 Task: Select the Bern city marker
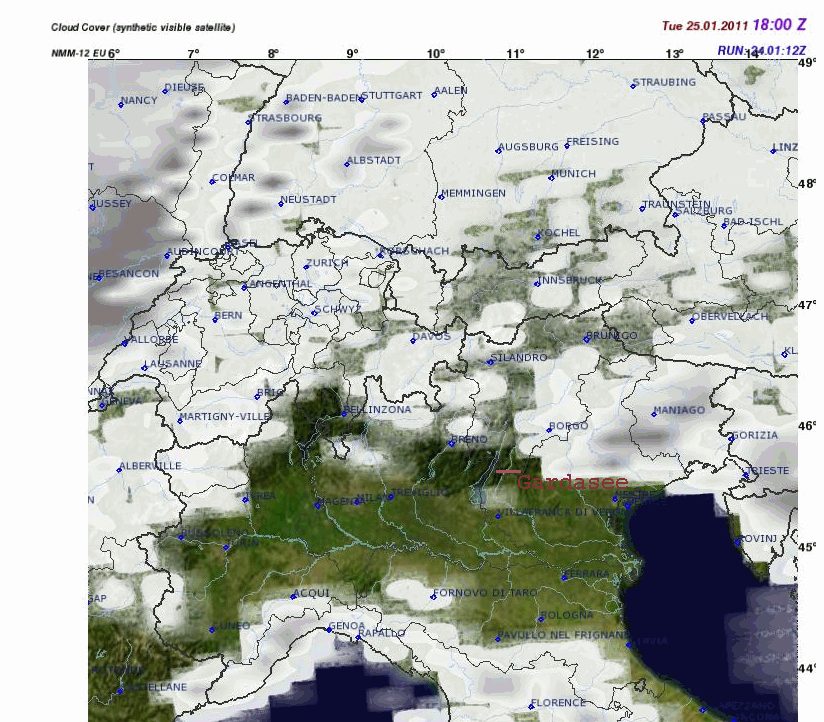coord(213,321)
